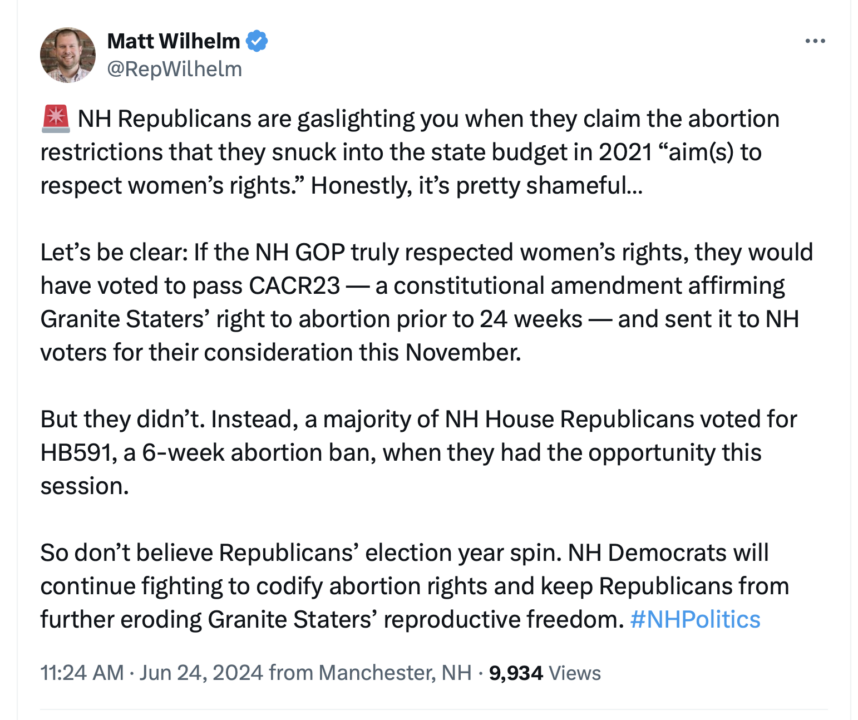Click the phrase '6-week abortion ban'
Screen dimensions: 858x720
click(231, 452)
